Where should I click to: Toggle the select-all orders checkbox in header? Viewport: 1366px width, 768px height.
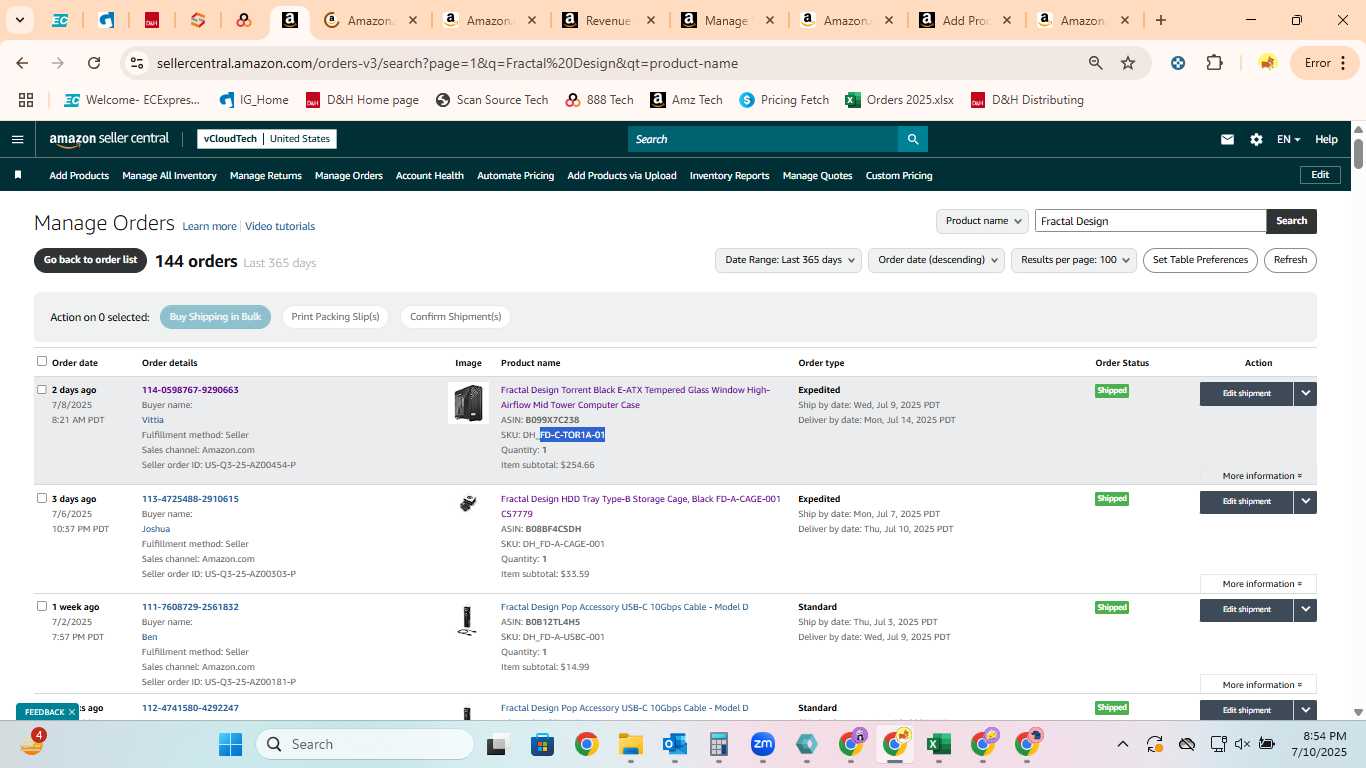tap(42, 361)
